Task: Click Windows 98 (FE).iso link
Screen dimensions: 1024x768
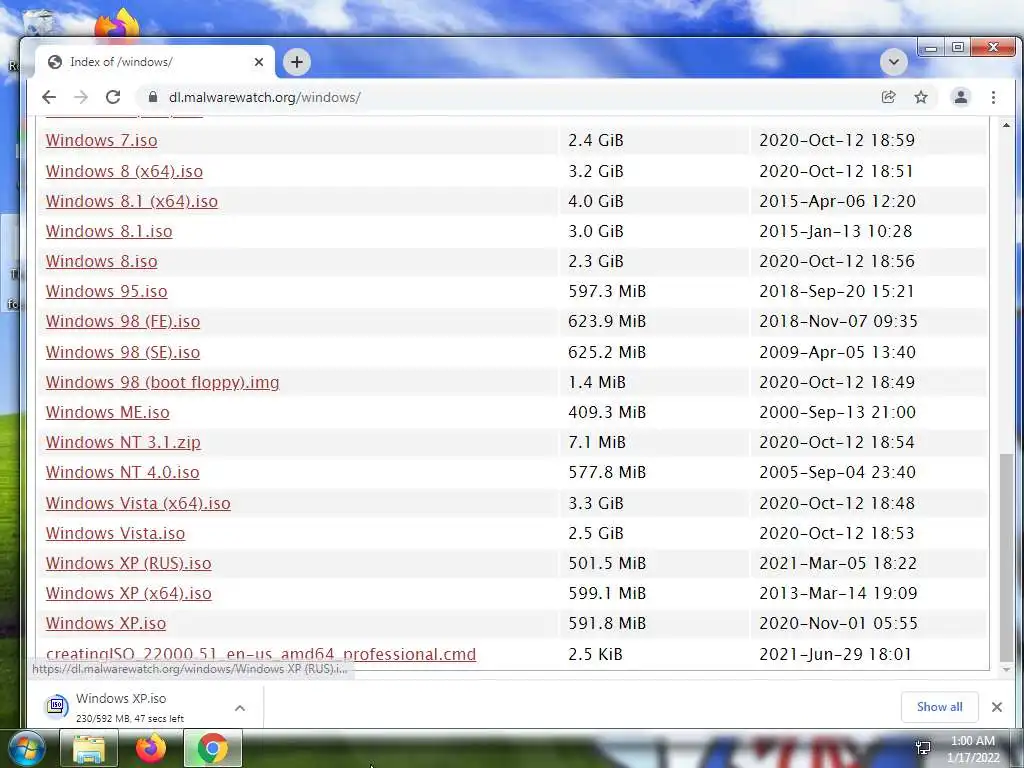Action: [123, 321]
